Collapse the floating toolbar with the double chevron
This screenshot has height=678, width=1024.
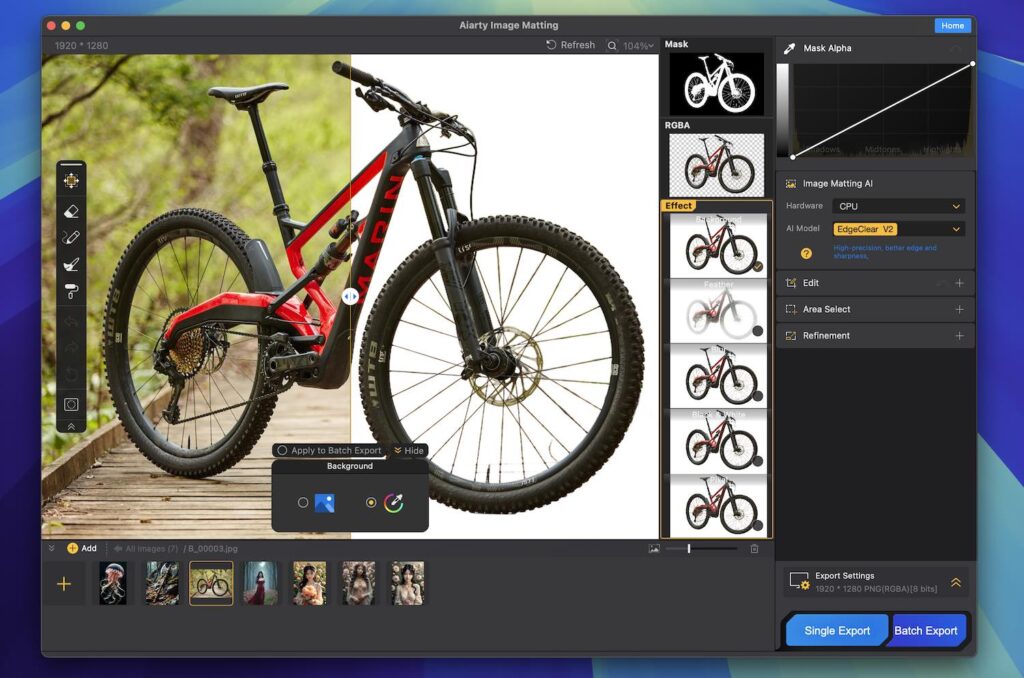coord(71,427)
